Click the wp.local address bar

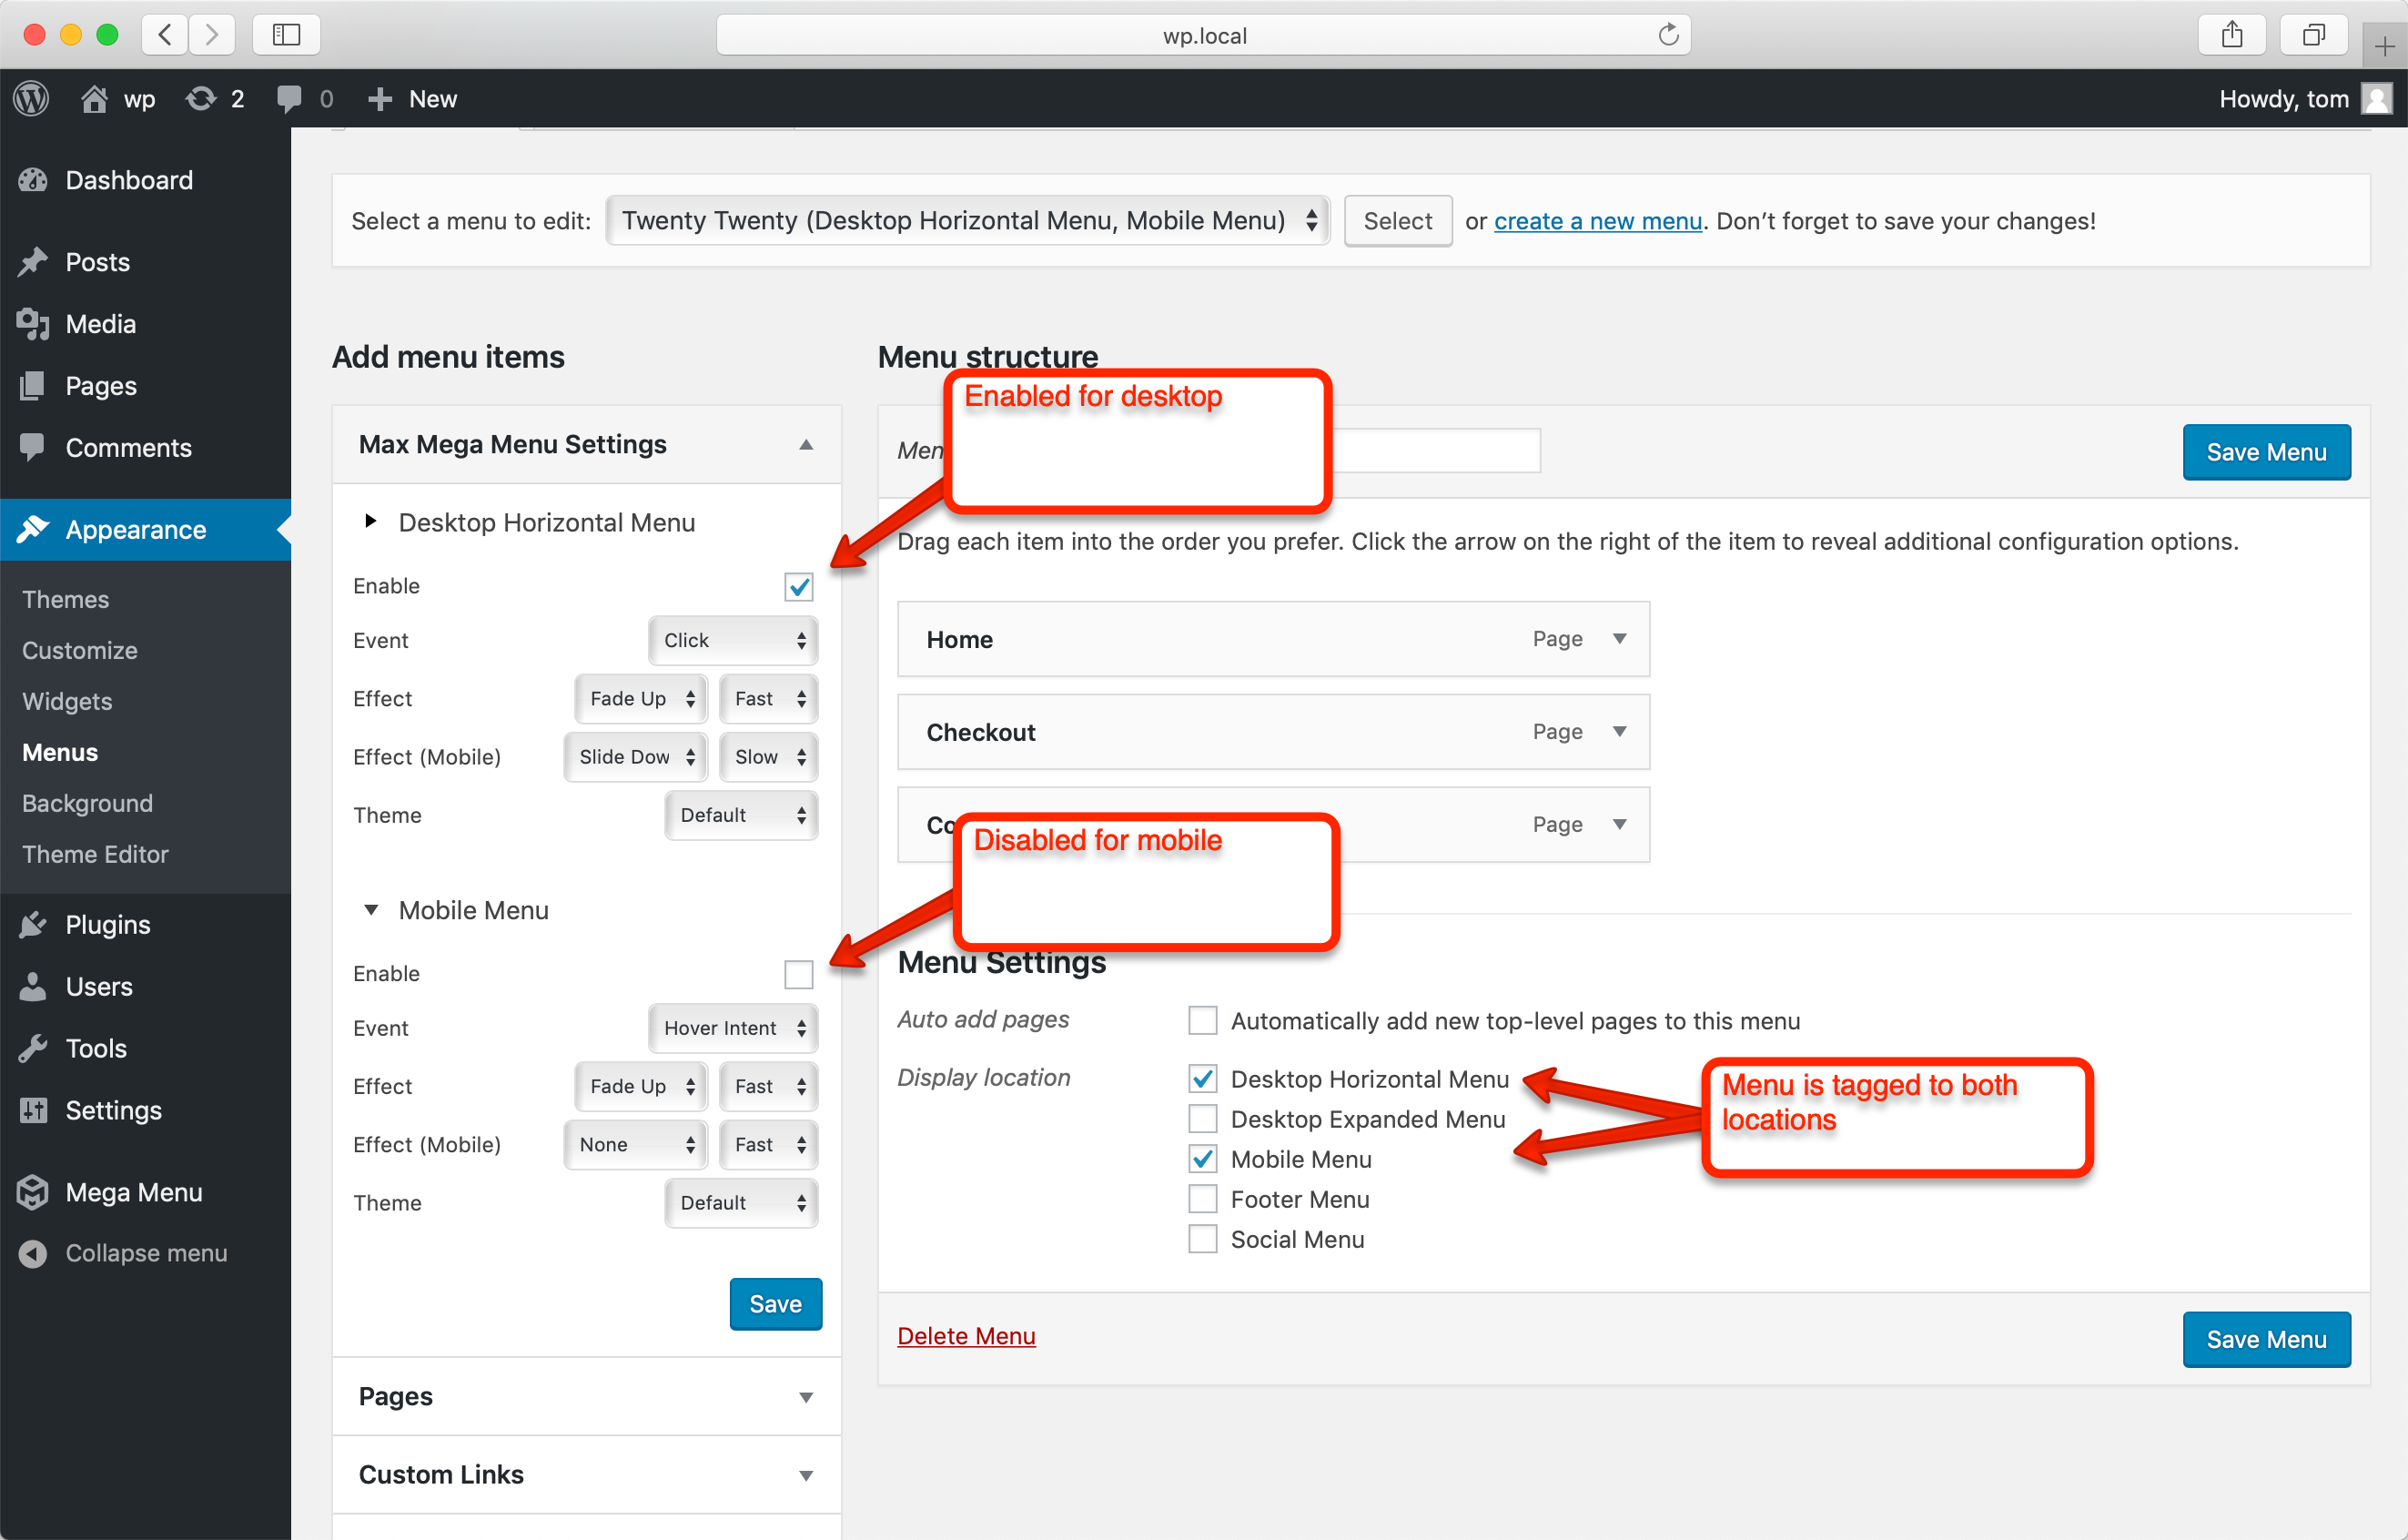point(1203,35)
